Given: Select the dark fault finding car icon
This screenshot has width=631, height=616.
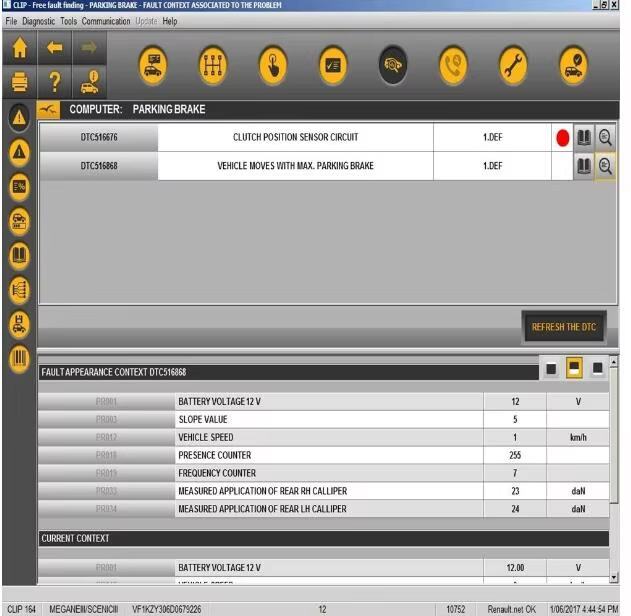Looking at the screenshot, I should [x=393, y=65].
